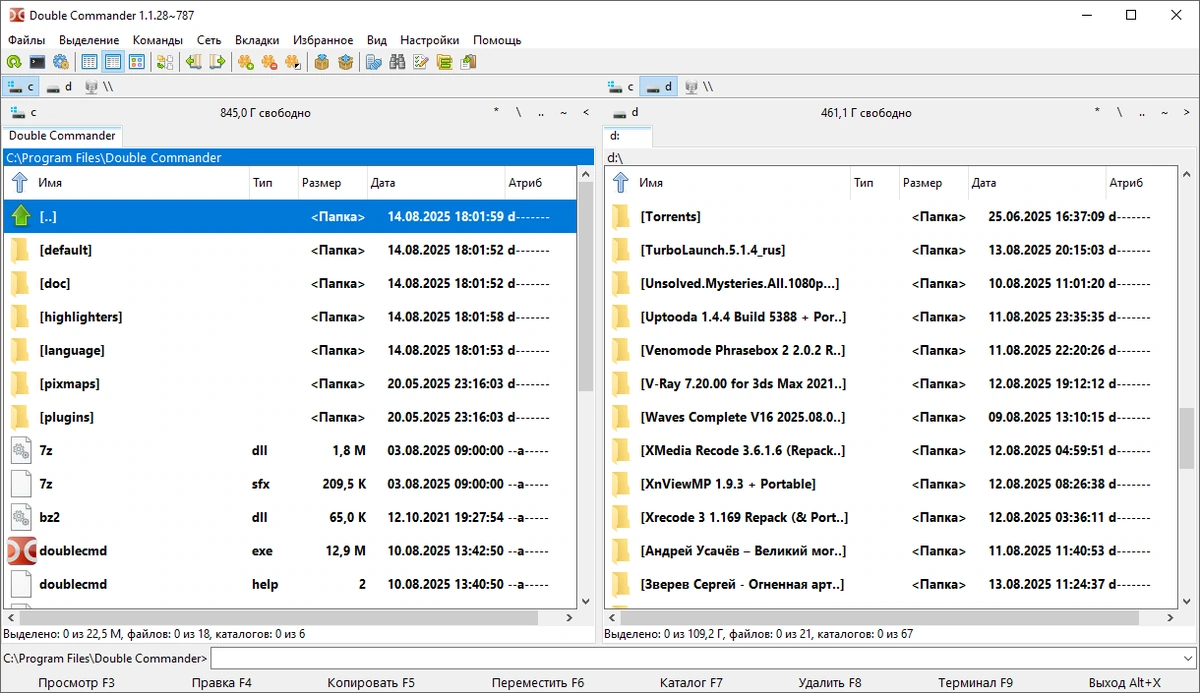
Task: Toggle the highlighted Columns view mode
Action: click(x=113, y=62)
